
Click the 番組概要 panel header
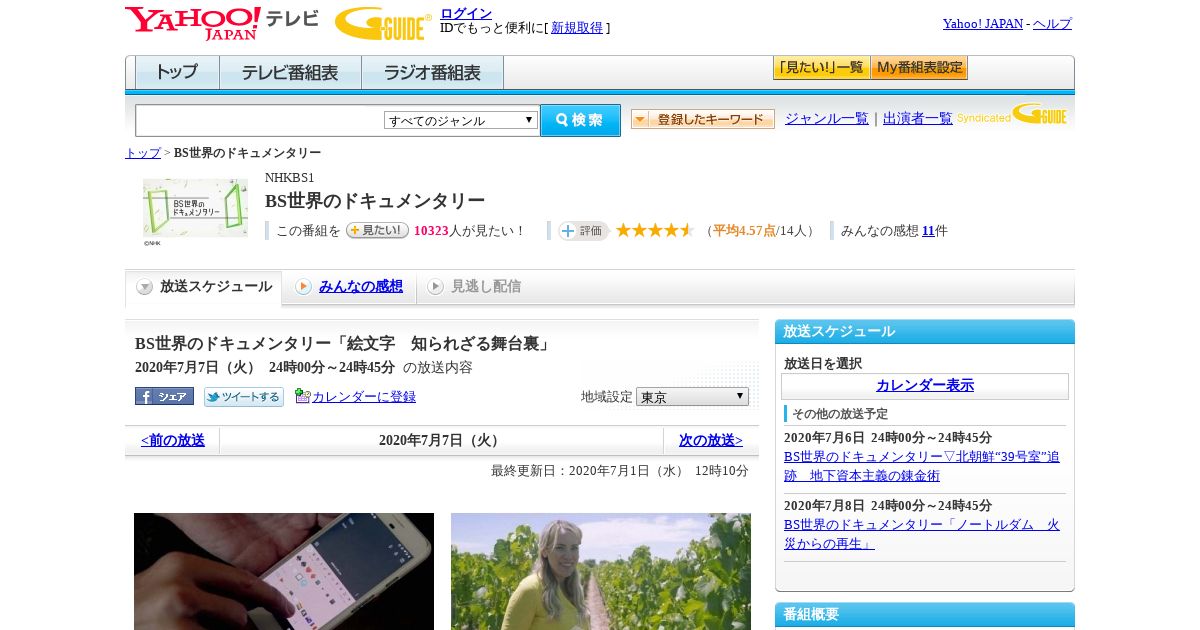(x=925, y=615)
